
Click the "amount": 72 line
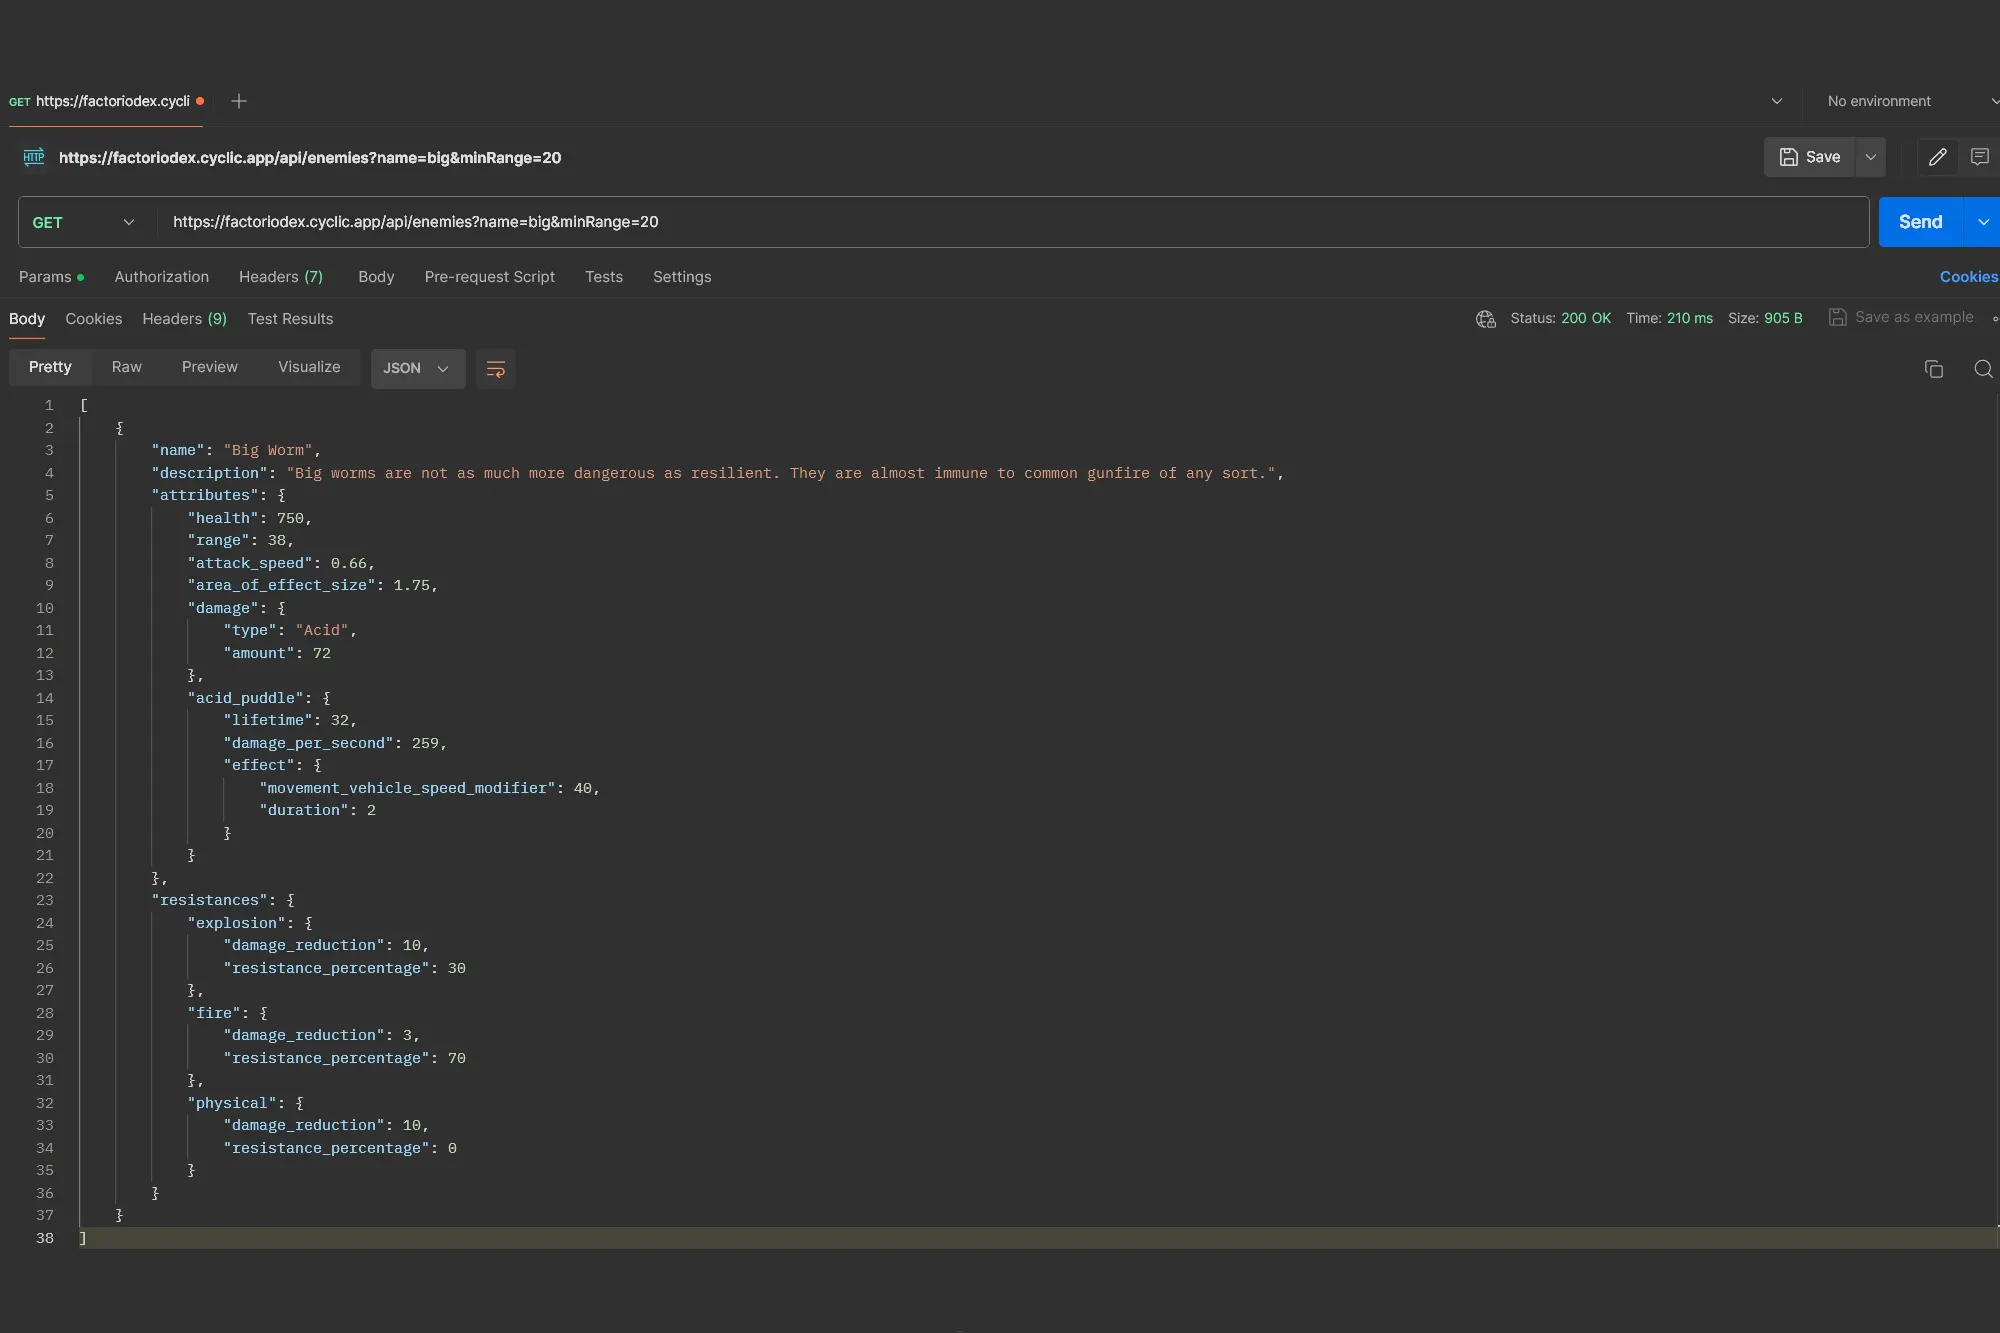point(277,653)
